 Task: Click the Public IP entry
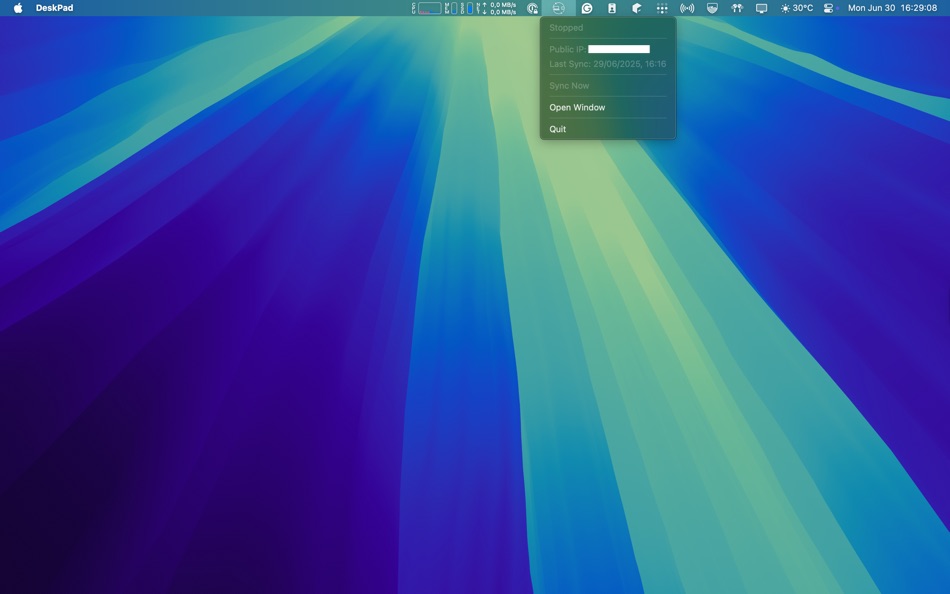(608, 49)
